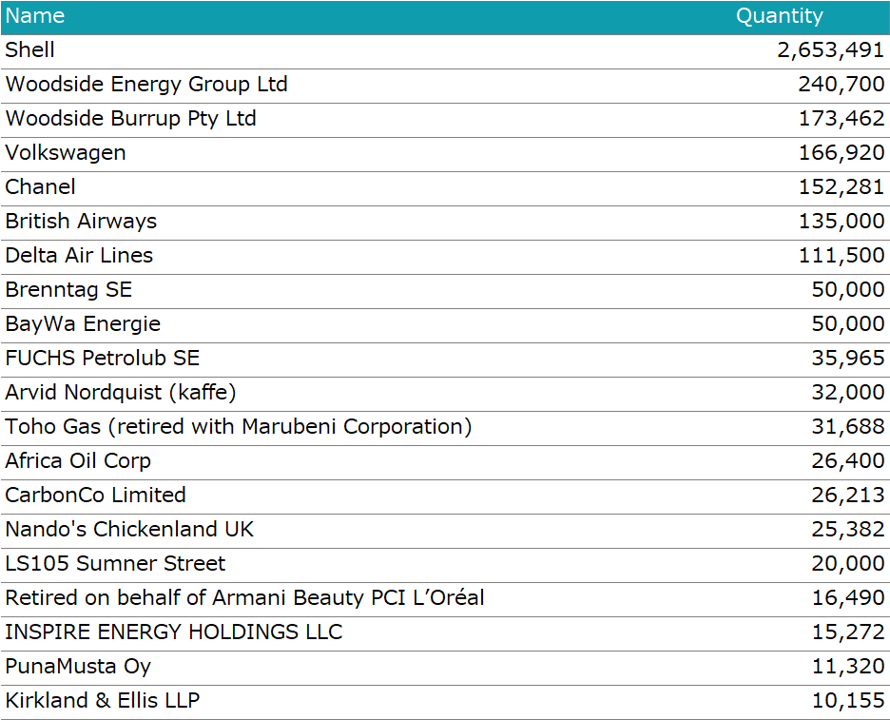Click Arvid Nordquist (kaffe) row
Screen dimensions: 890x720
121,392
